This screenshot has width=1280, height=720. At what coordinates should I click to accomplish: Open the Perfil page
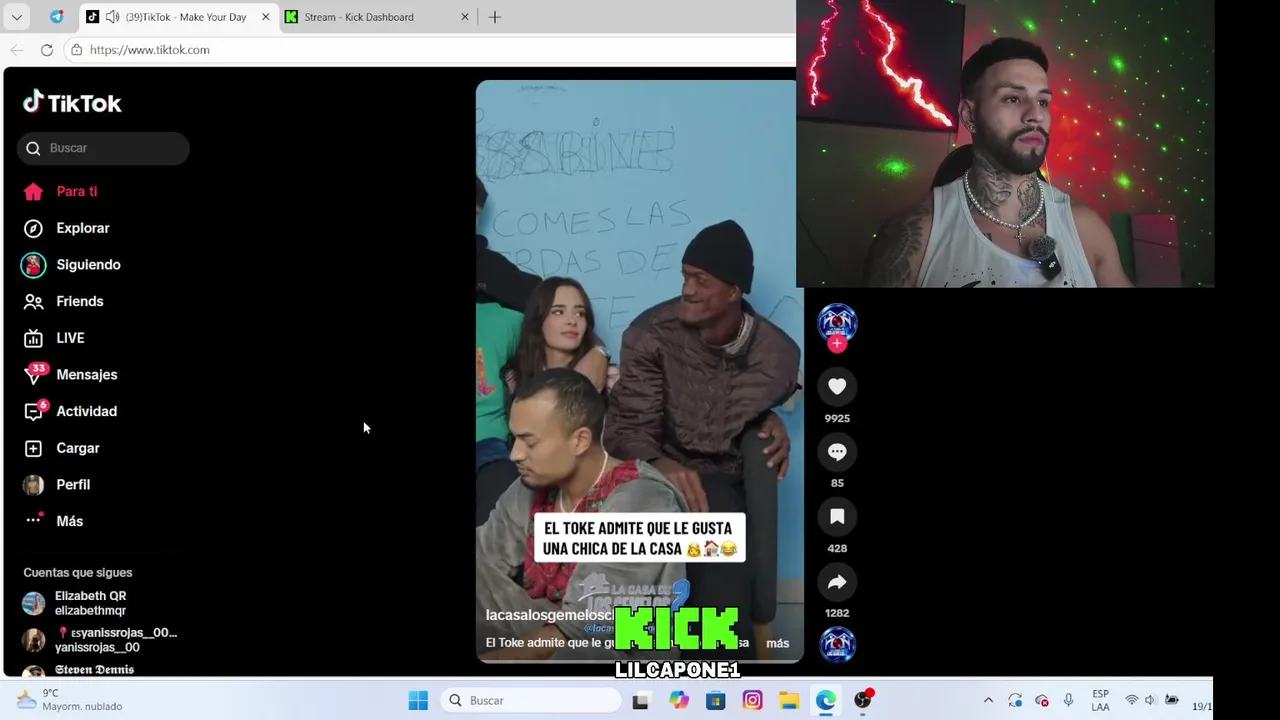point(57,484)
